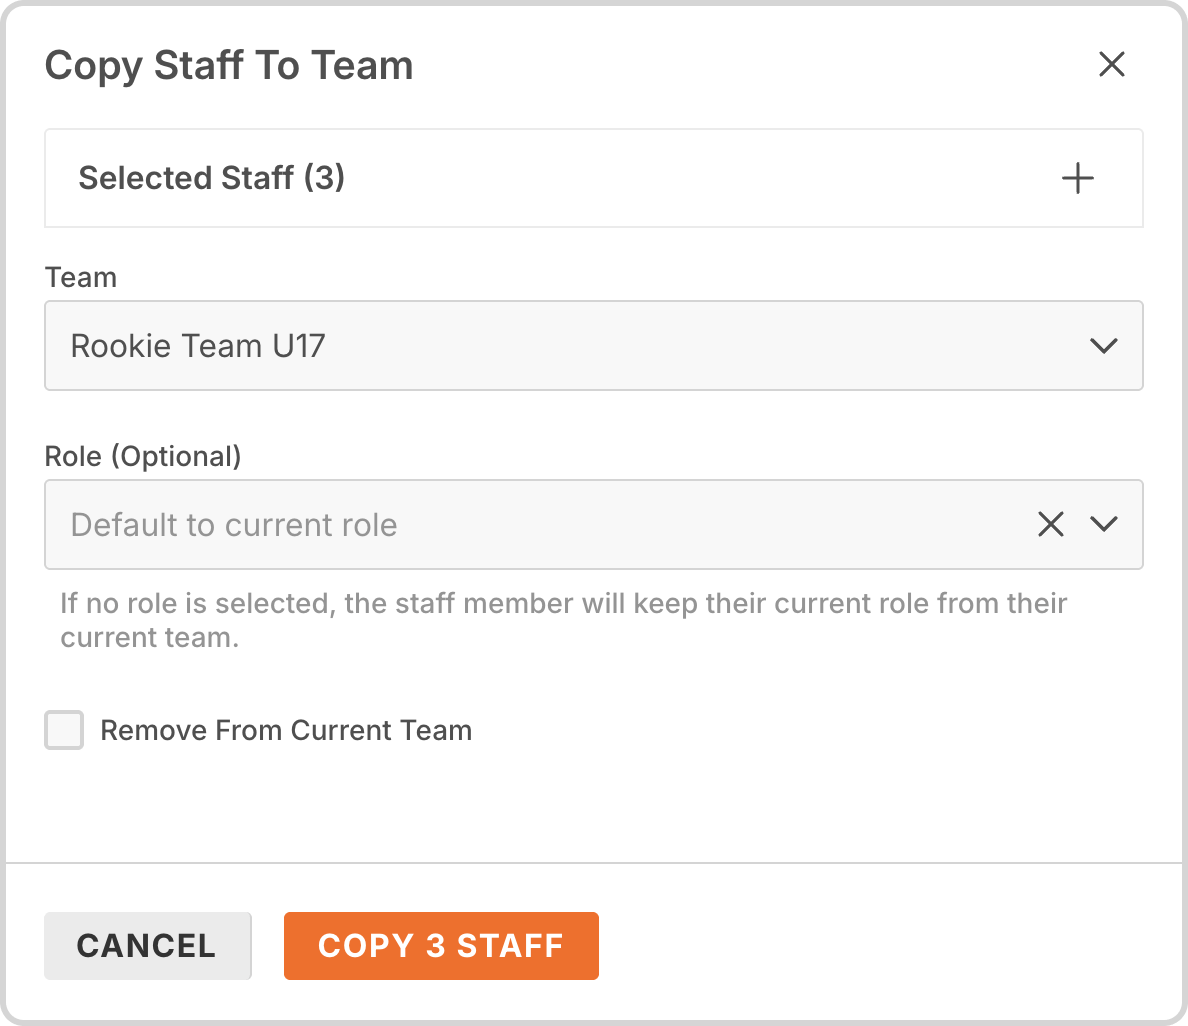Click the 'Remove From Current Team' label
1188x1026 pixels.
coord(286,731)
